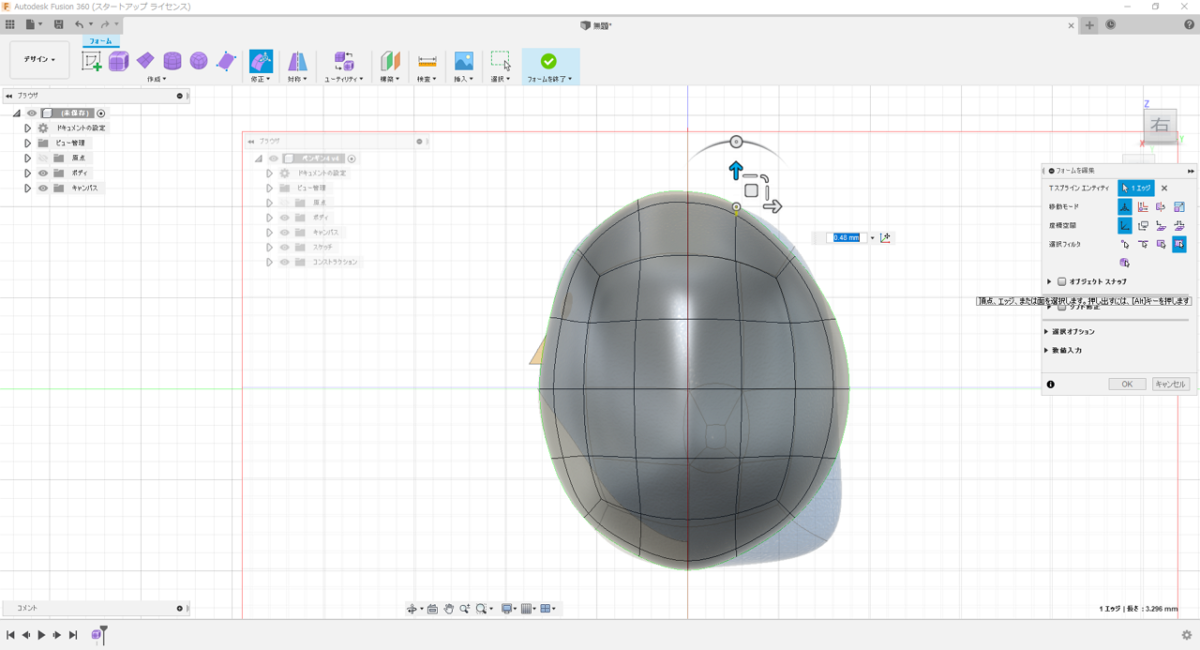Select world 座標空間 option
This screenshot has height=650, width=1200.
[x=1124, y=225]
